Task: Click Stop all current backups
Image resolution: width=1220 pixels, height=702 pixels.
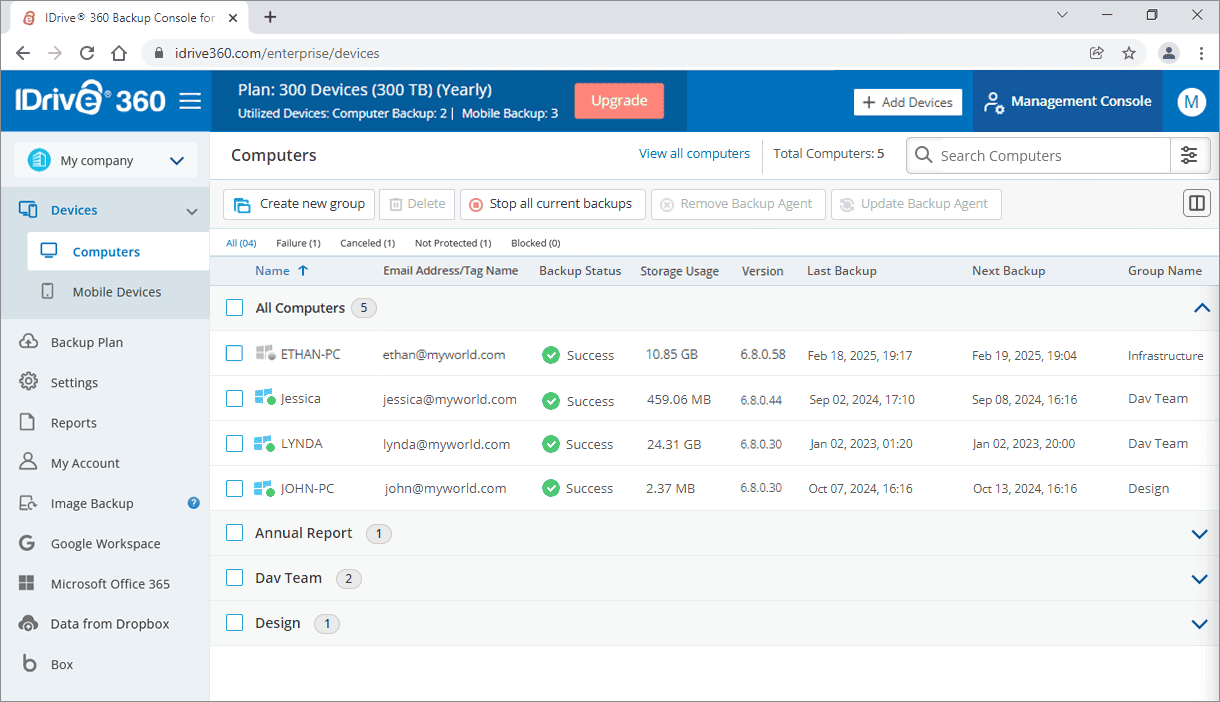Action: 552,204
